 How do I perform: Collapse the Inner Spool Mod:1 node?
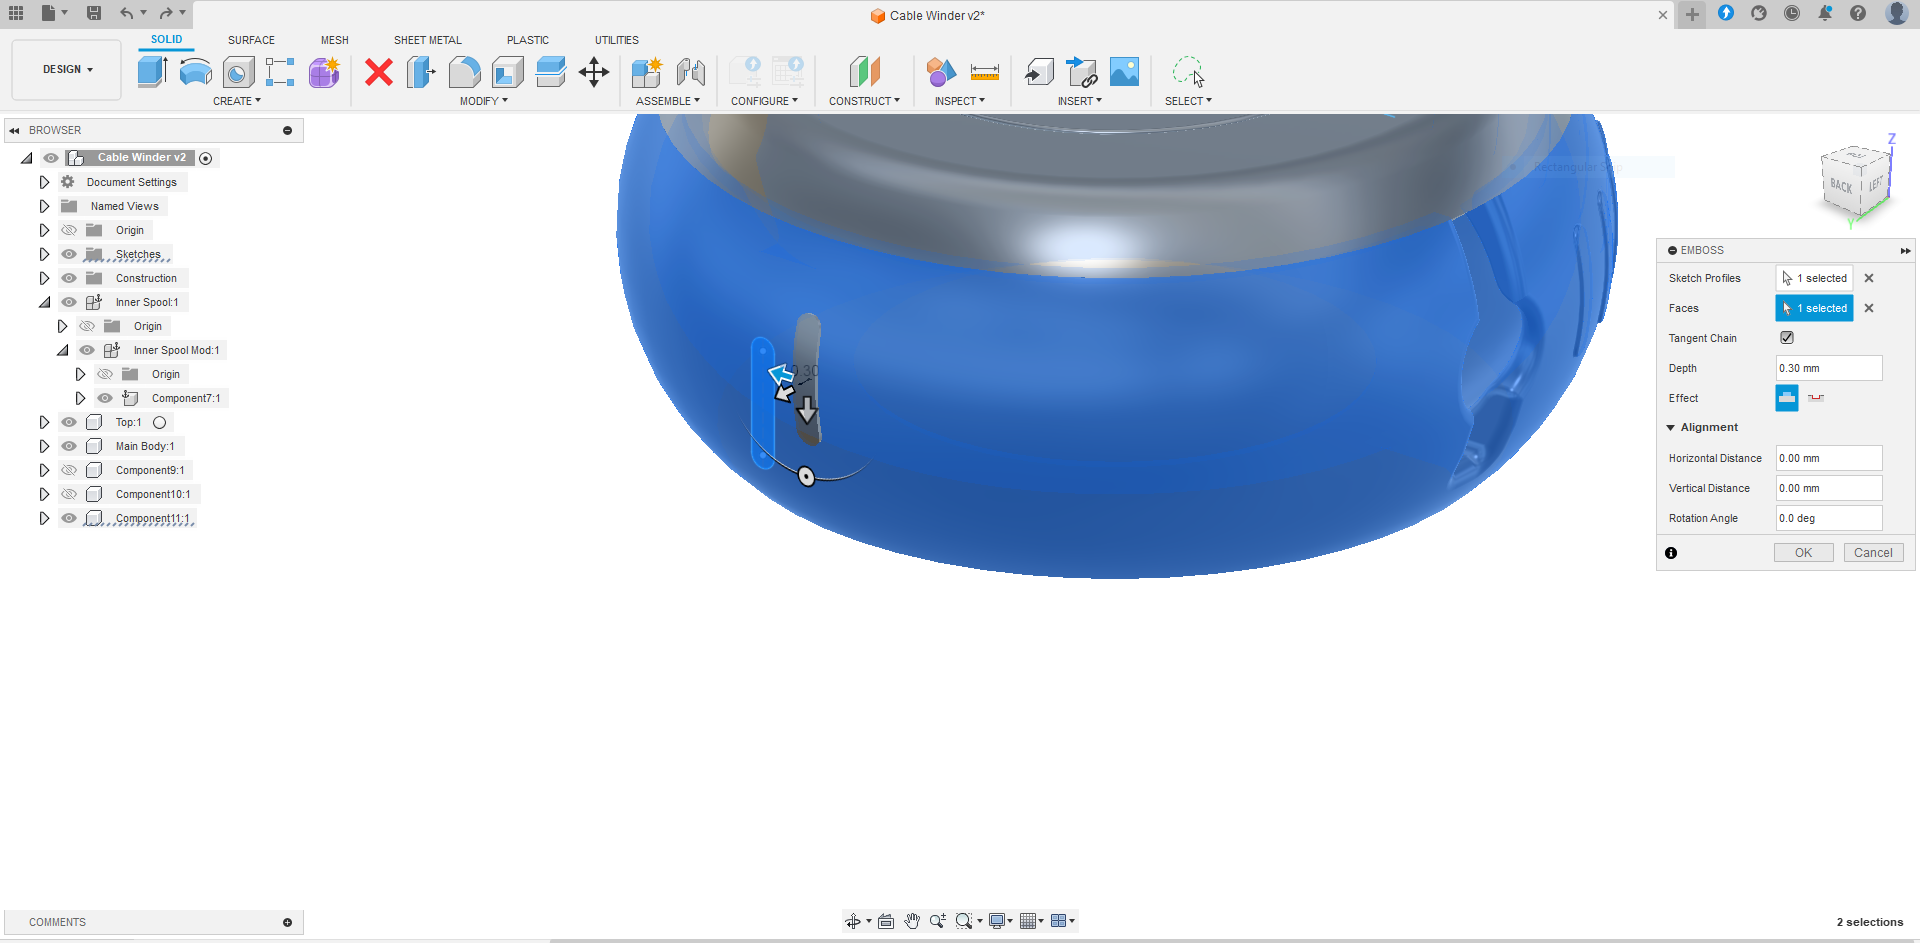point(63,350)
